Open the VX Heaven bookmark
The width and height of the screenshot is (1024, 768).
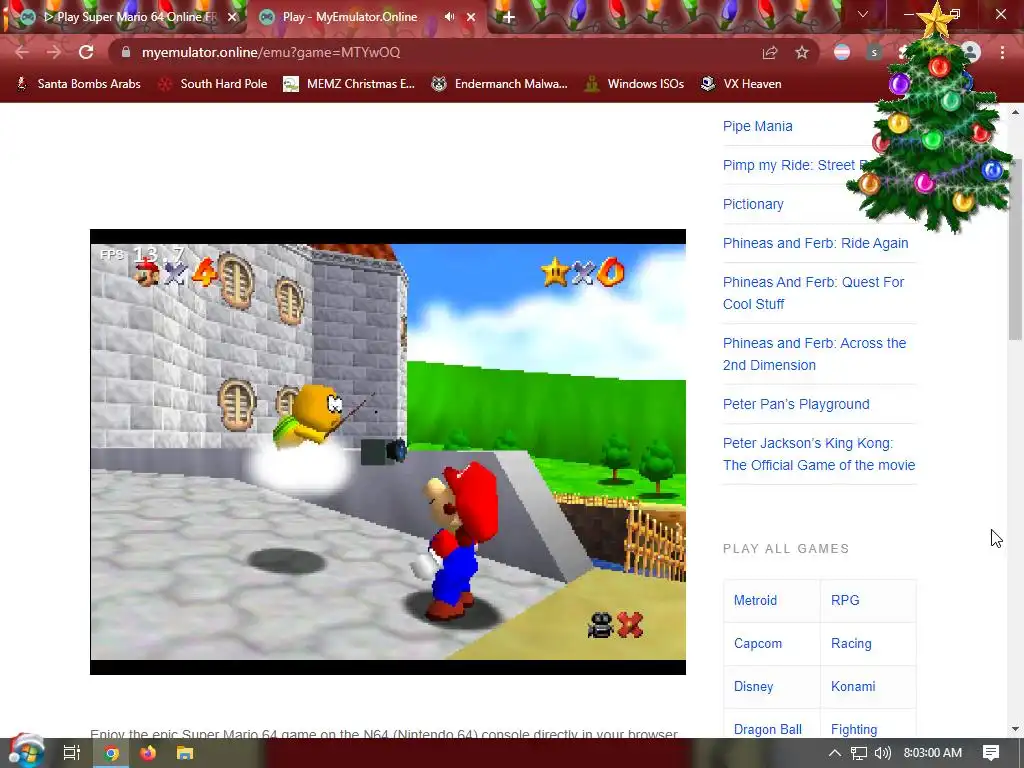[x=741, y=84]
